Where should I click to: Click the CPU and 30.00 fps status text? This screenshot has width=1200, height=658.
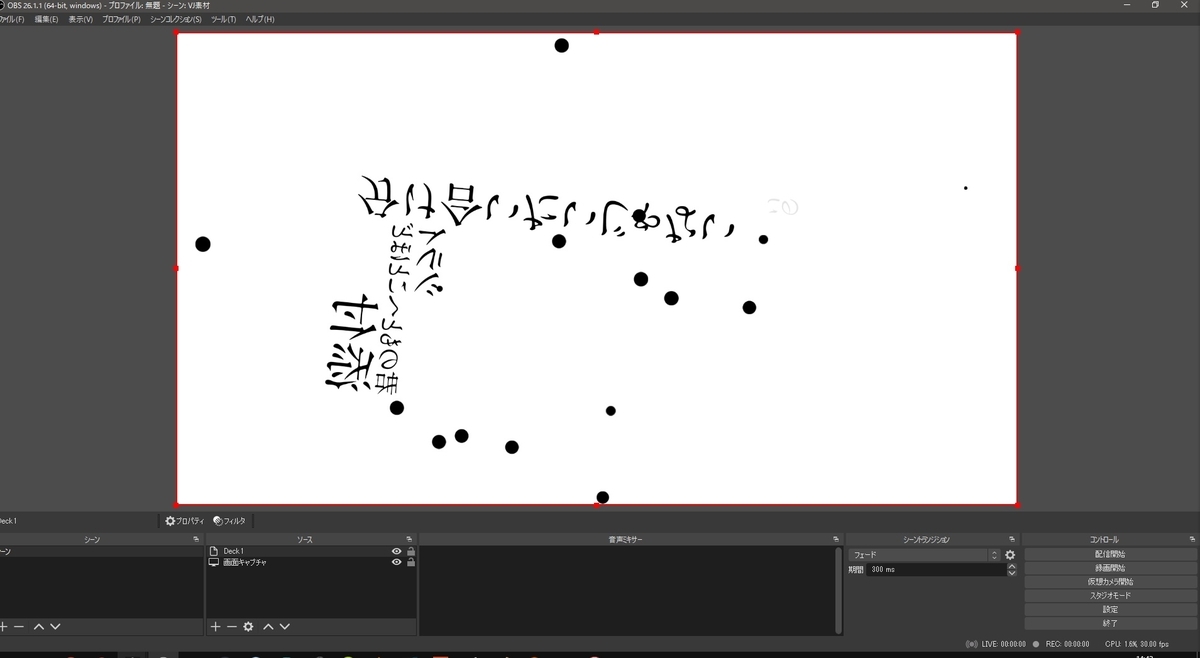click(1136, 644)
